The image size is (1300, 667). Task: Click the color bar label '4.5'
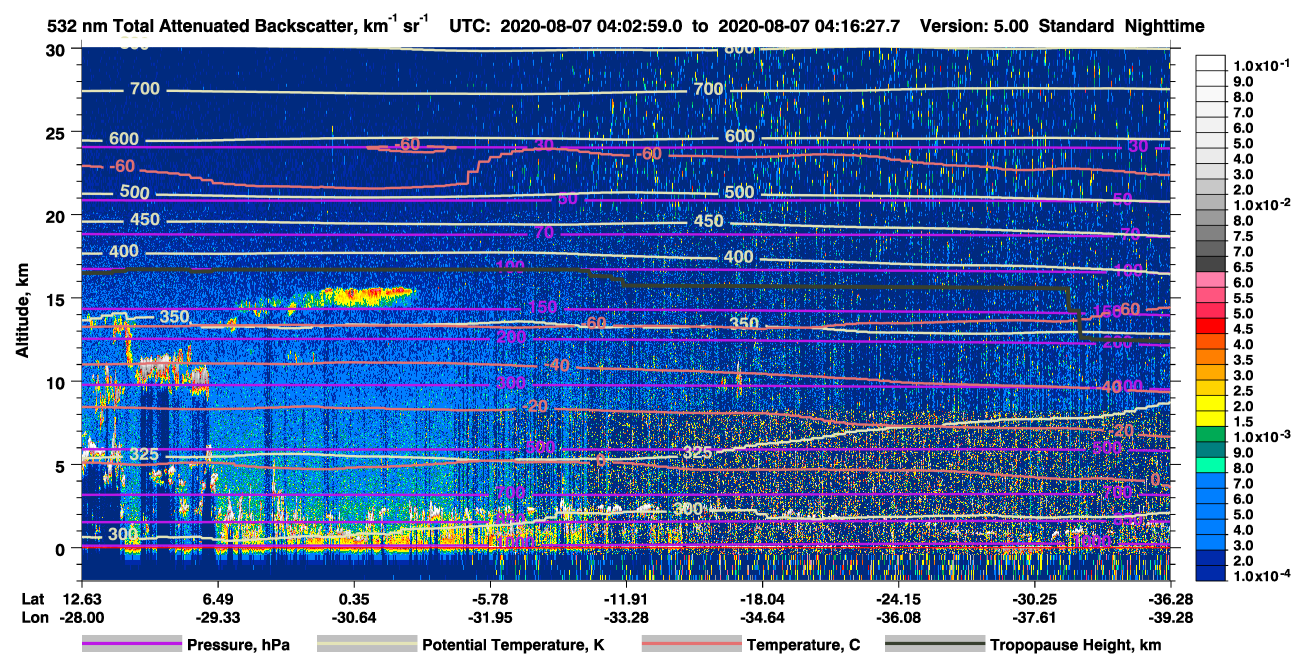coord(1245,329)
